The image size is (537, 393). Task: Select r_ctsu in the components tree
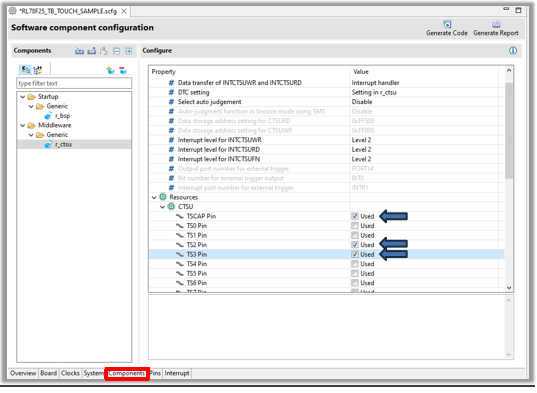tap(63, 144)
